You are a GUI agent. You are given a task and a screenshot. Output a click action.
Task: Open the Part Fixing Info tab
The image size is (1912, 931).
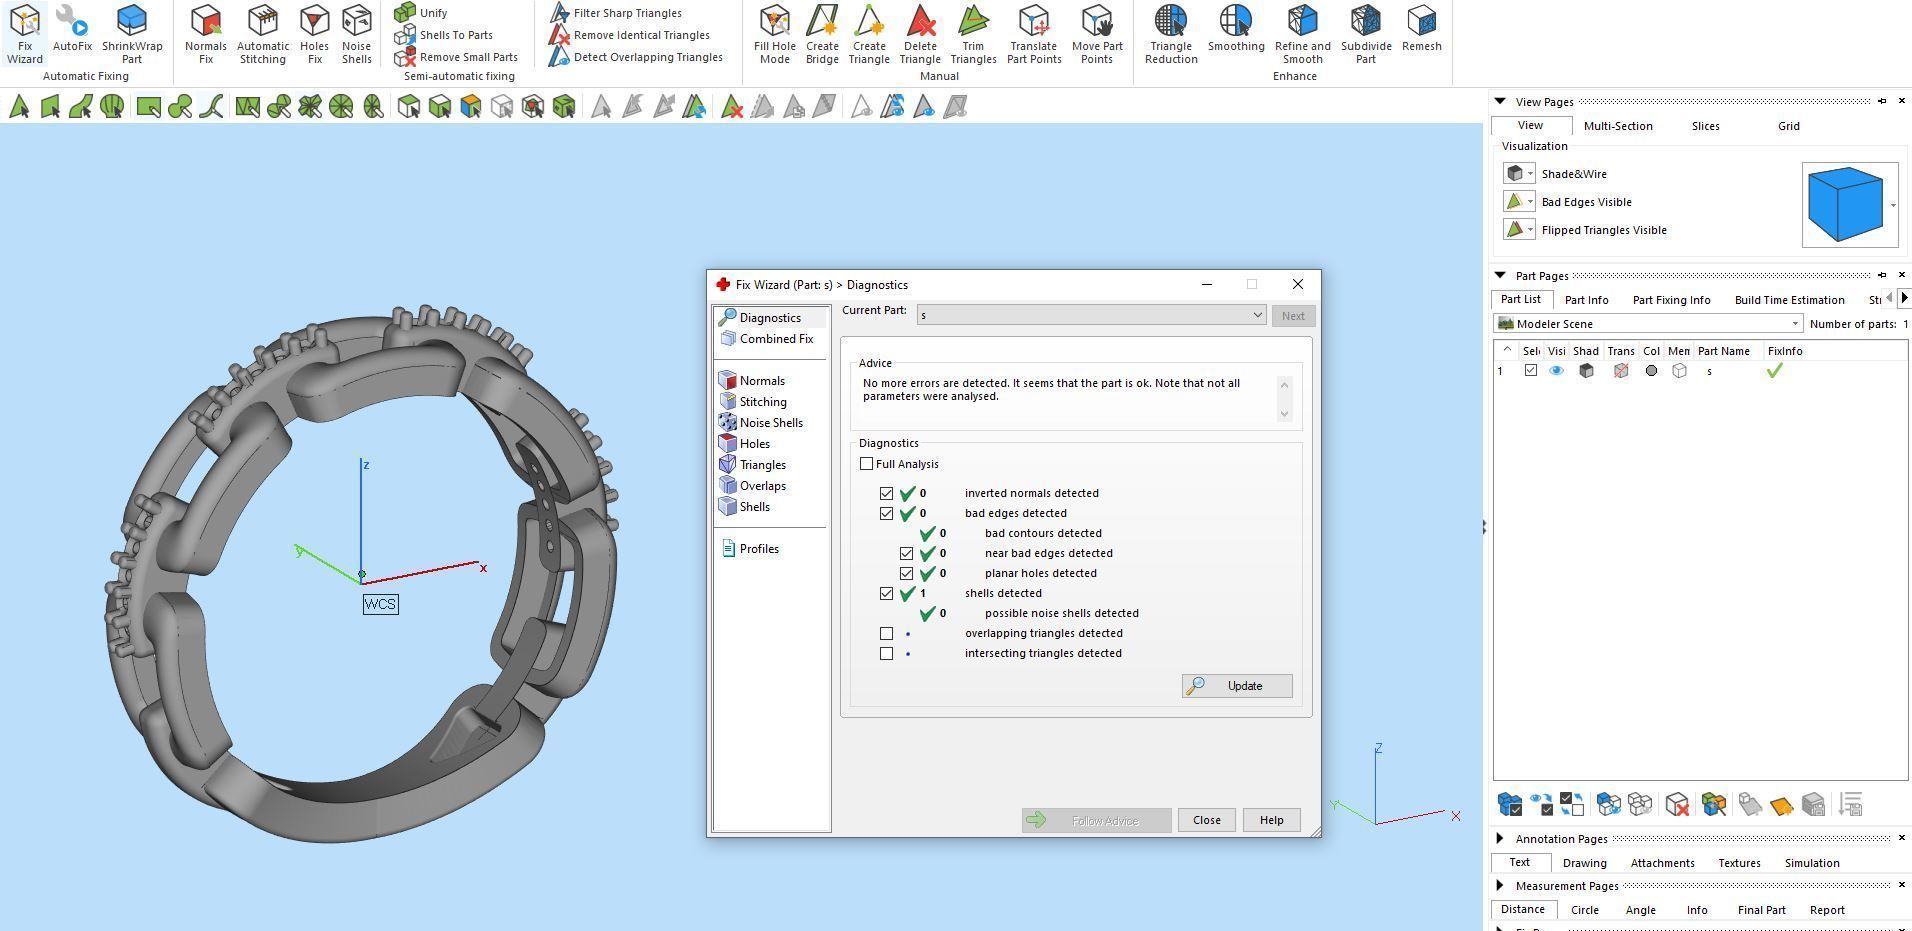point(1671,300)
